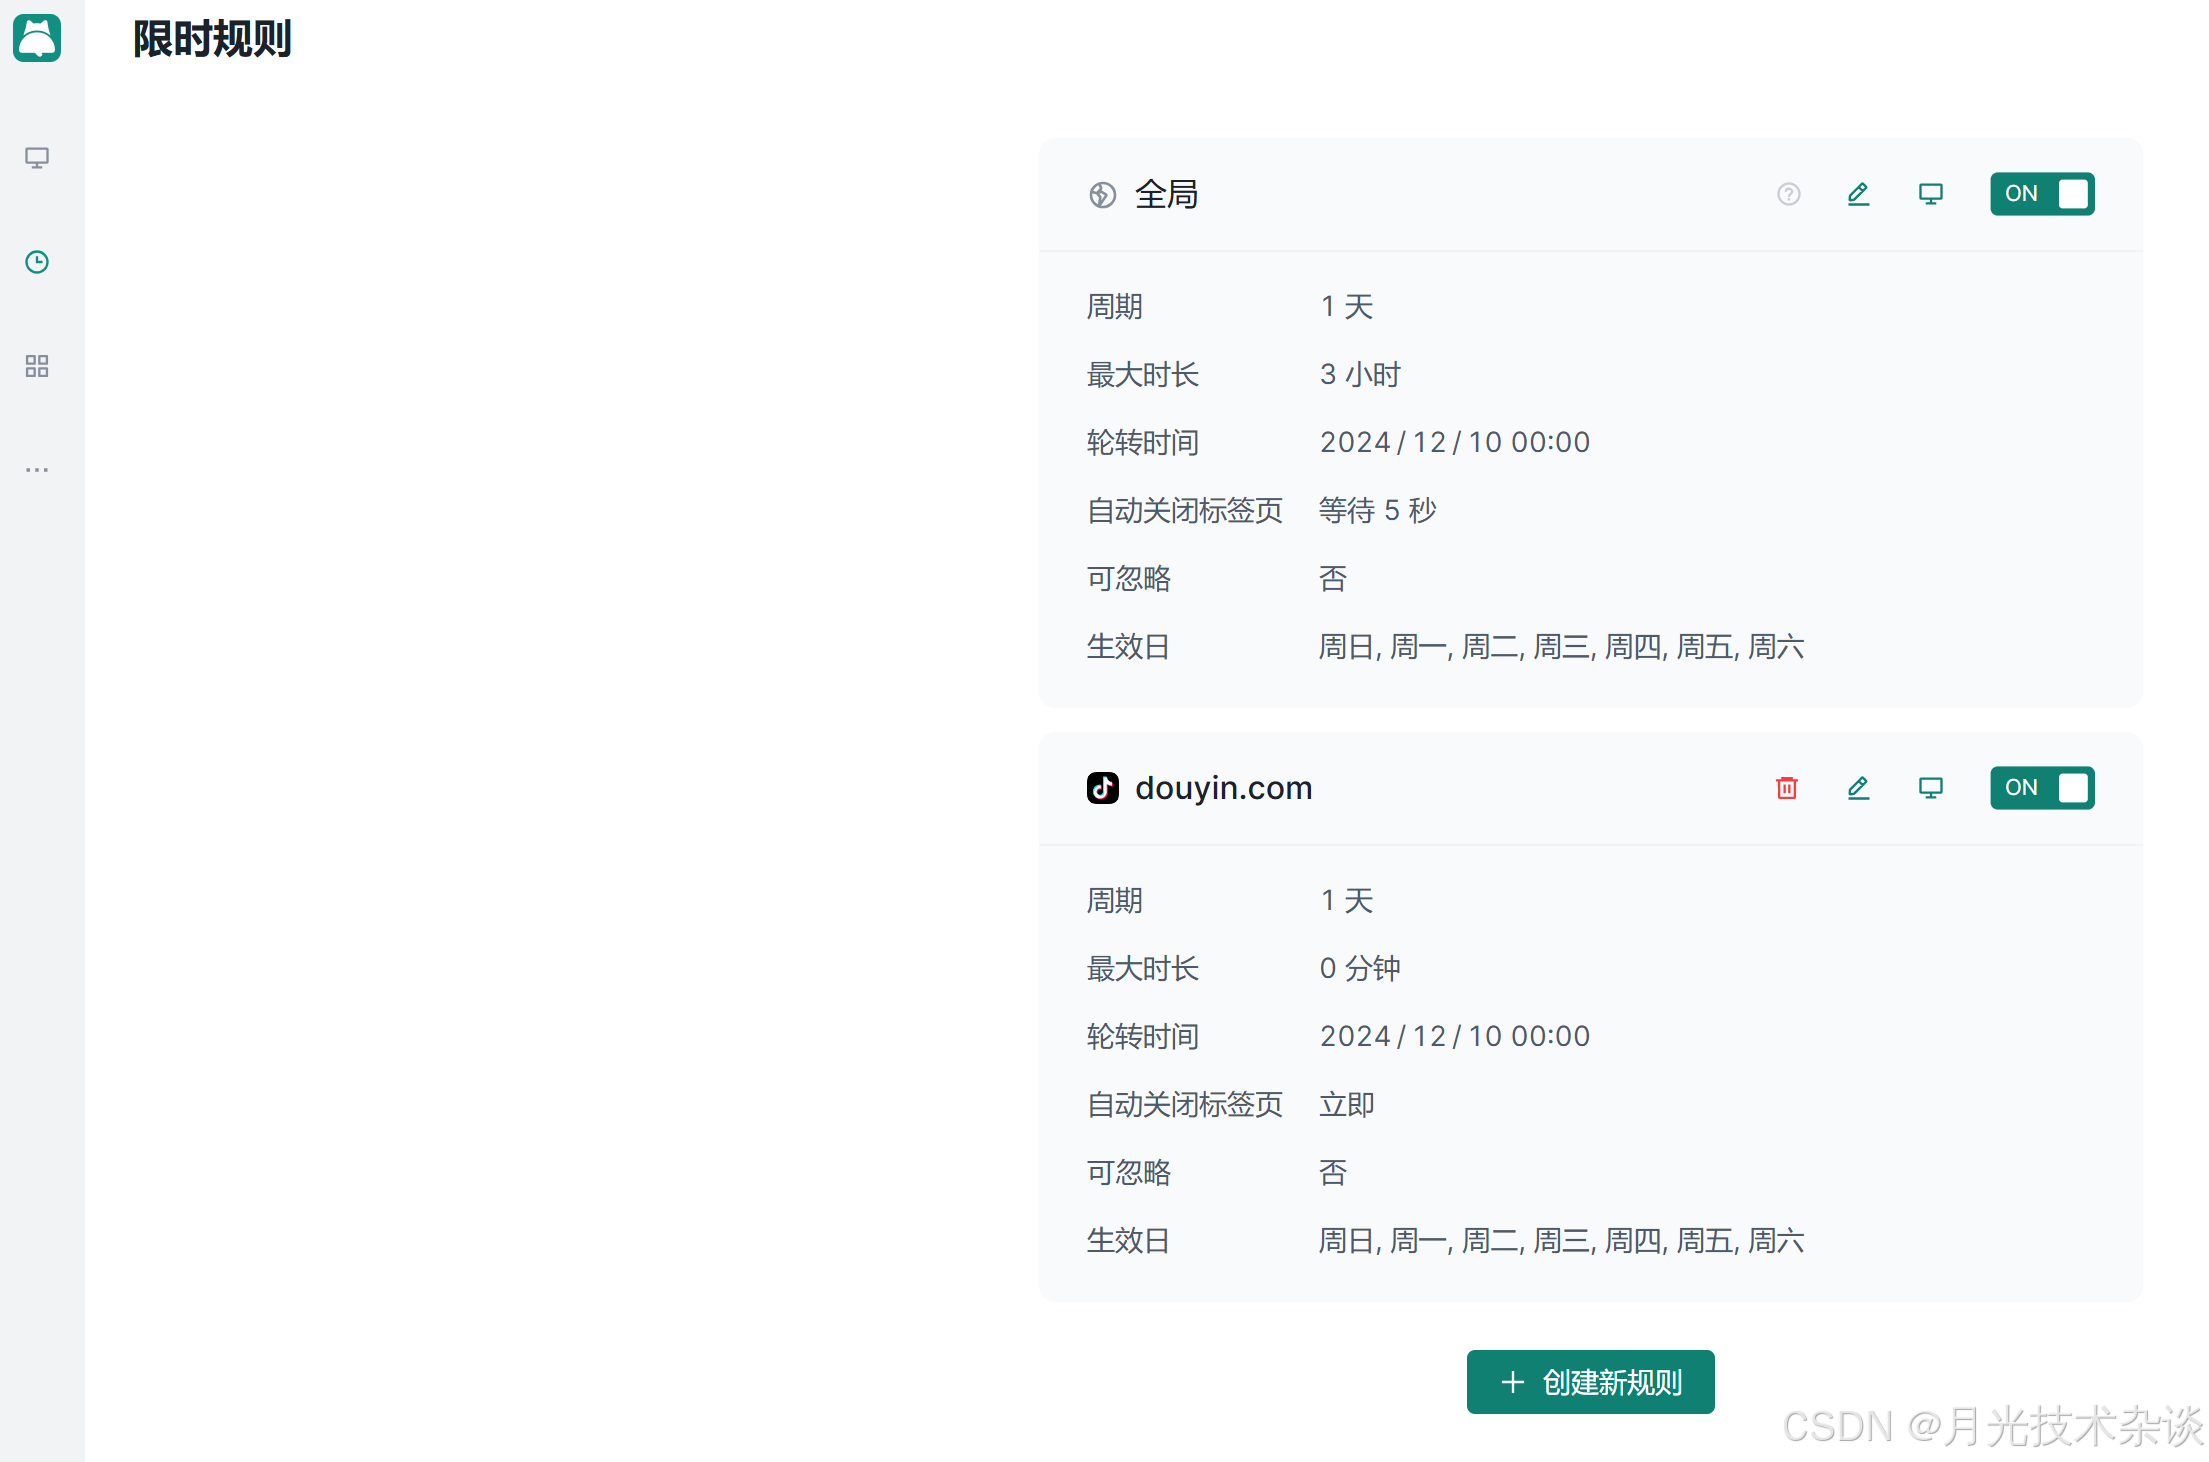Viewport: 2209px width, 1462px height.
Task: Click the globe icon beside 全局
Action: (1102, 195)
